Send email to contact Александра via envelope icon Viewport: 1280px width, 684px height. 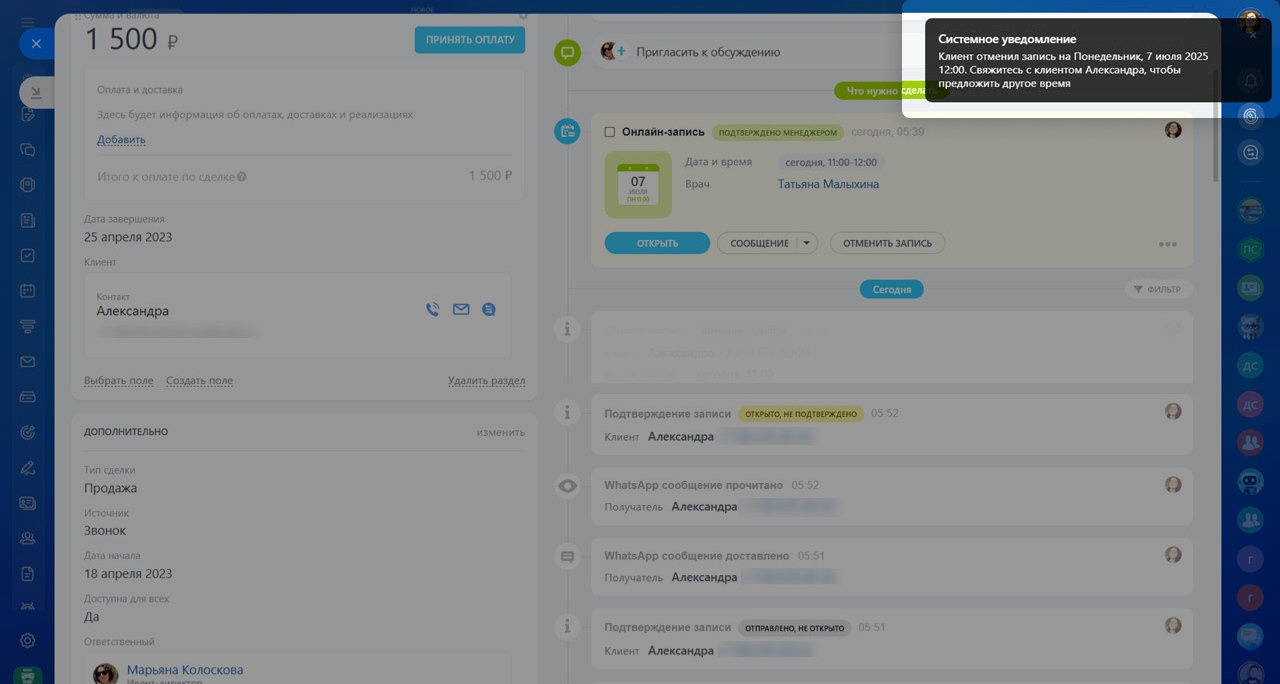pyautogui.click(x=461, y=310)
